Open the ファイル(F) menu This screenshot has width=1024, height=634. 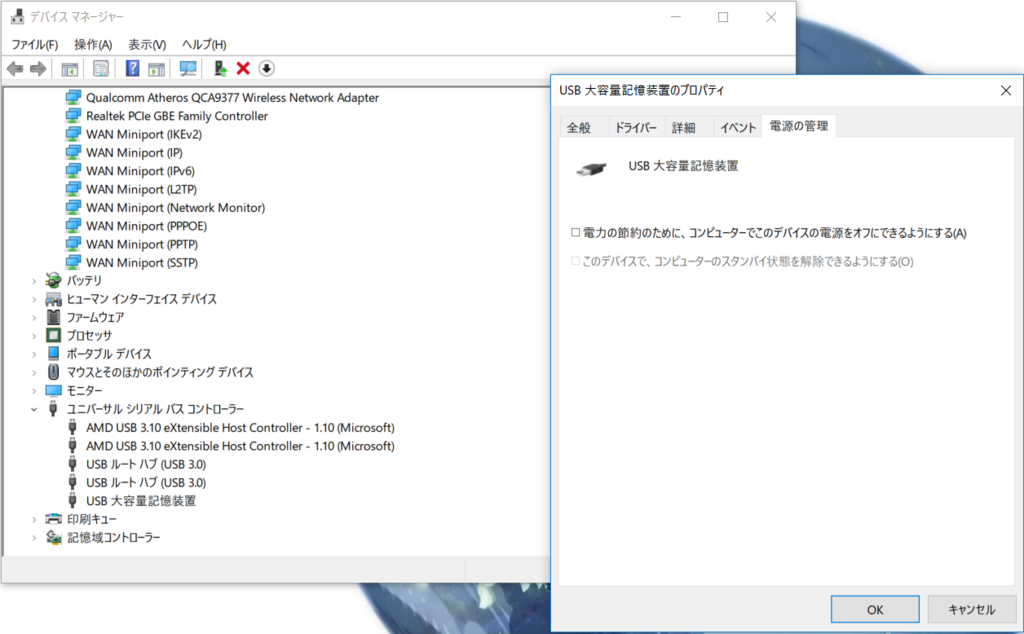pyautogui.click(x=35, y=44)
